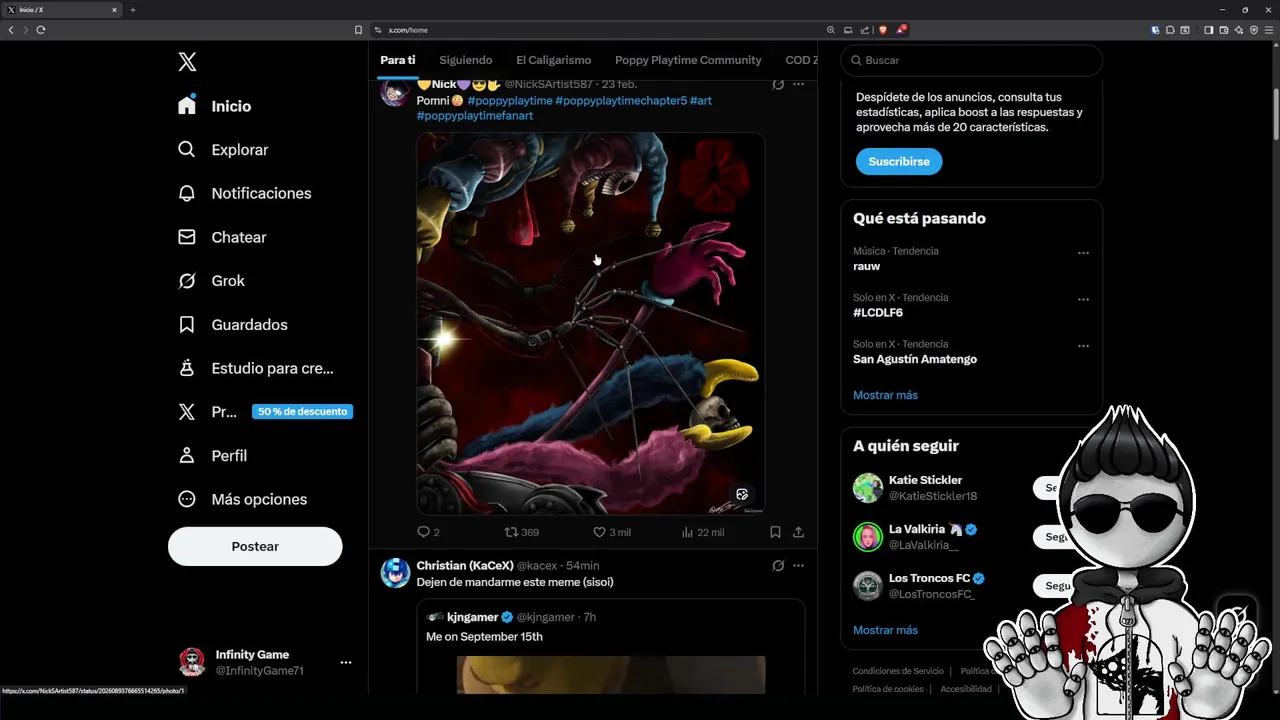Open options for the rauw trend
Screen dimensions: 1280x720
point(1083,253)
